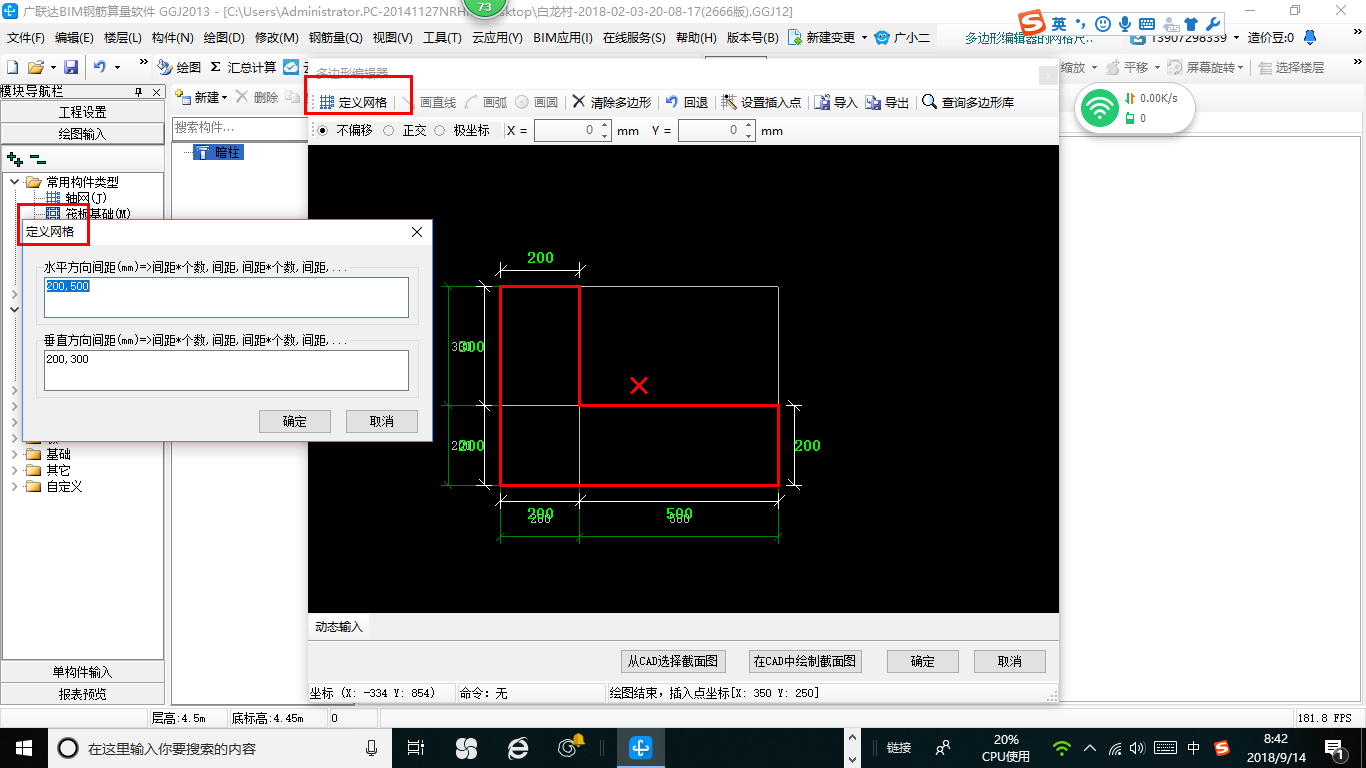This screenshot has height=768, width=1366.
Task: Click 确定 in the 定义网格 dialog
Action: (x=294, y=421)
